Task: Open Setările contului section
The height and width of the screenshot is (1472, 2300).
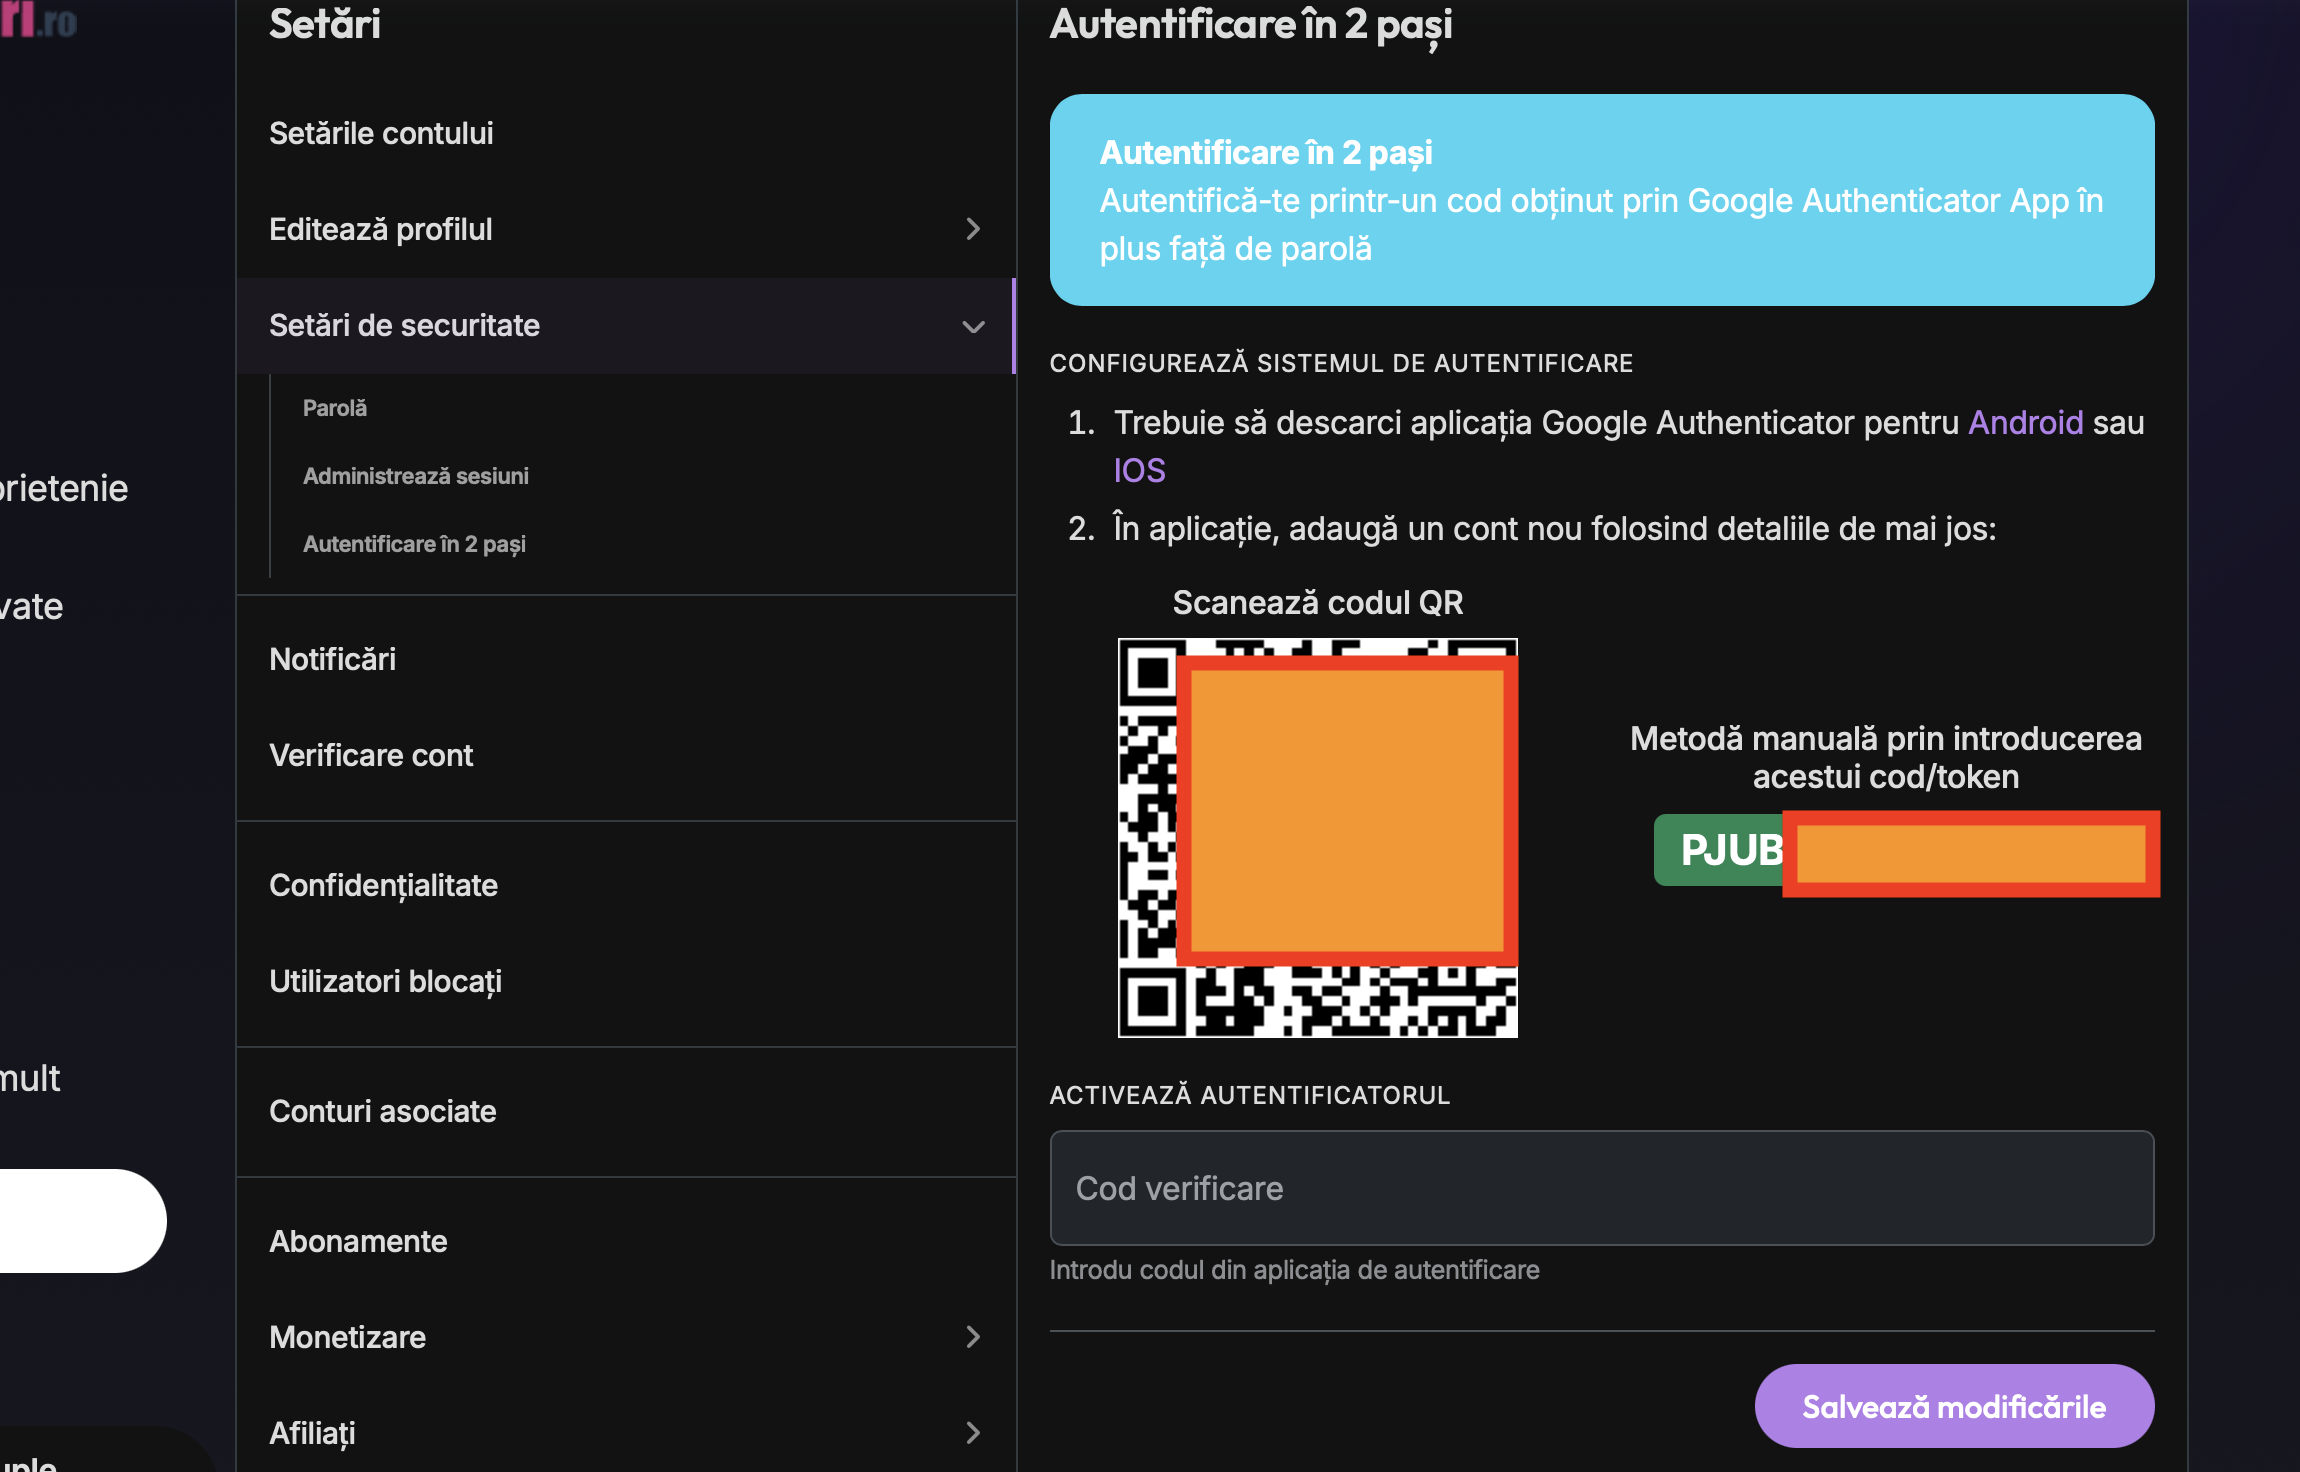Action: click(x=381, y=133)
